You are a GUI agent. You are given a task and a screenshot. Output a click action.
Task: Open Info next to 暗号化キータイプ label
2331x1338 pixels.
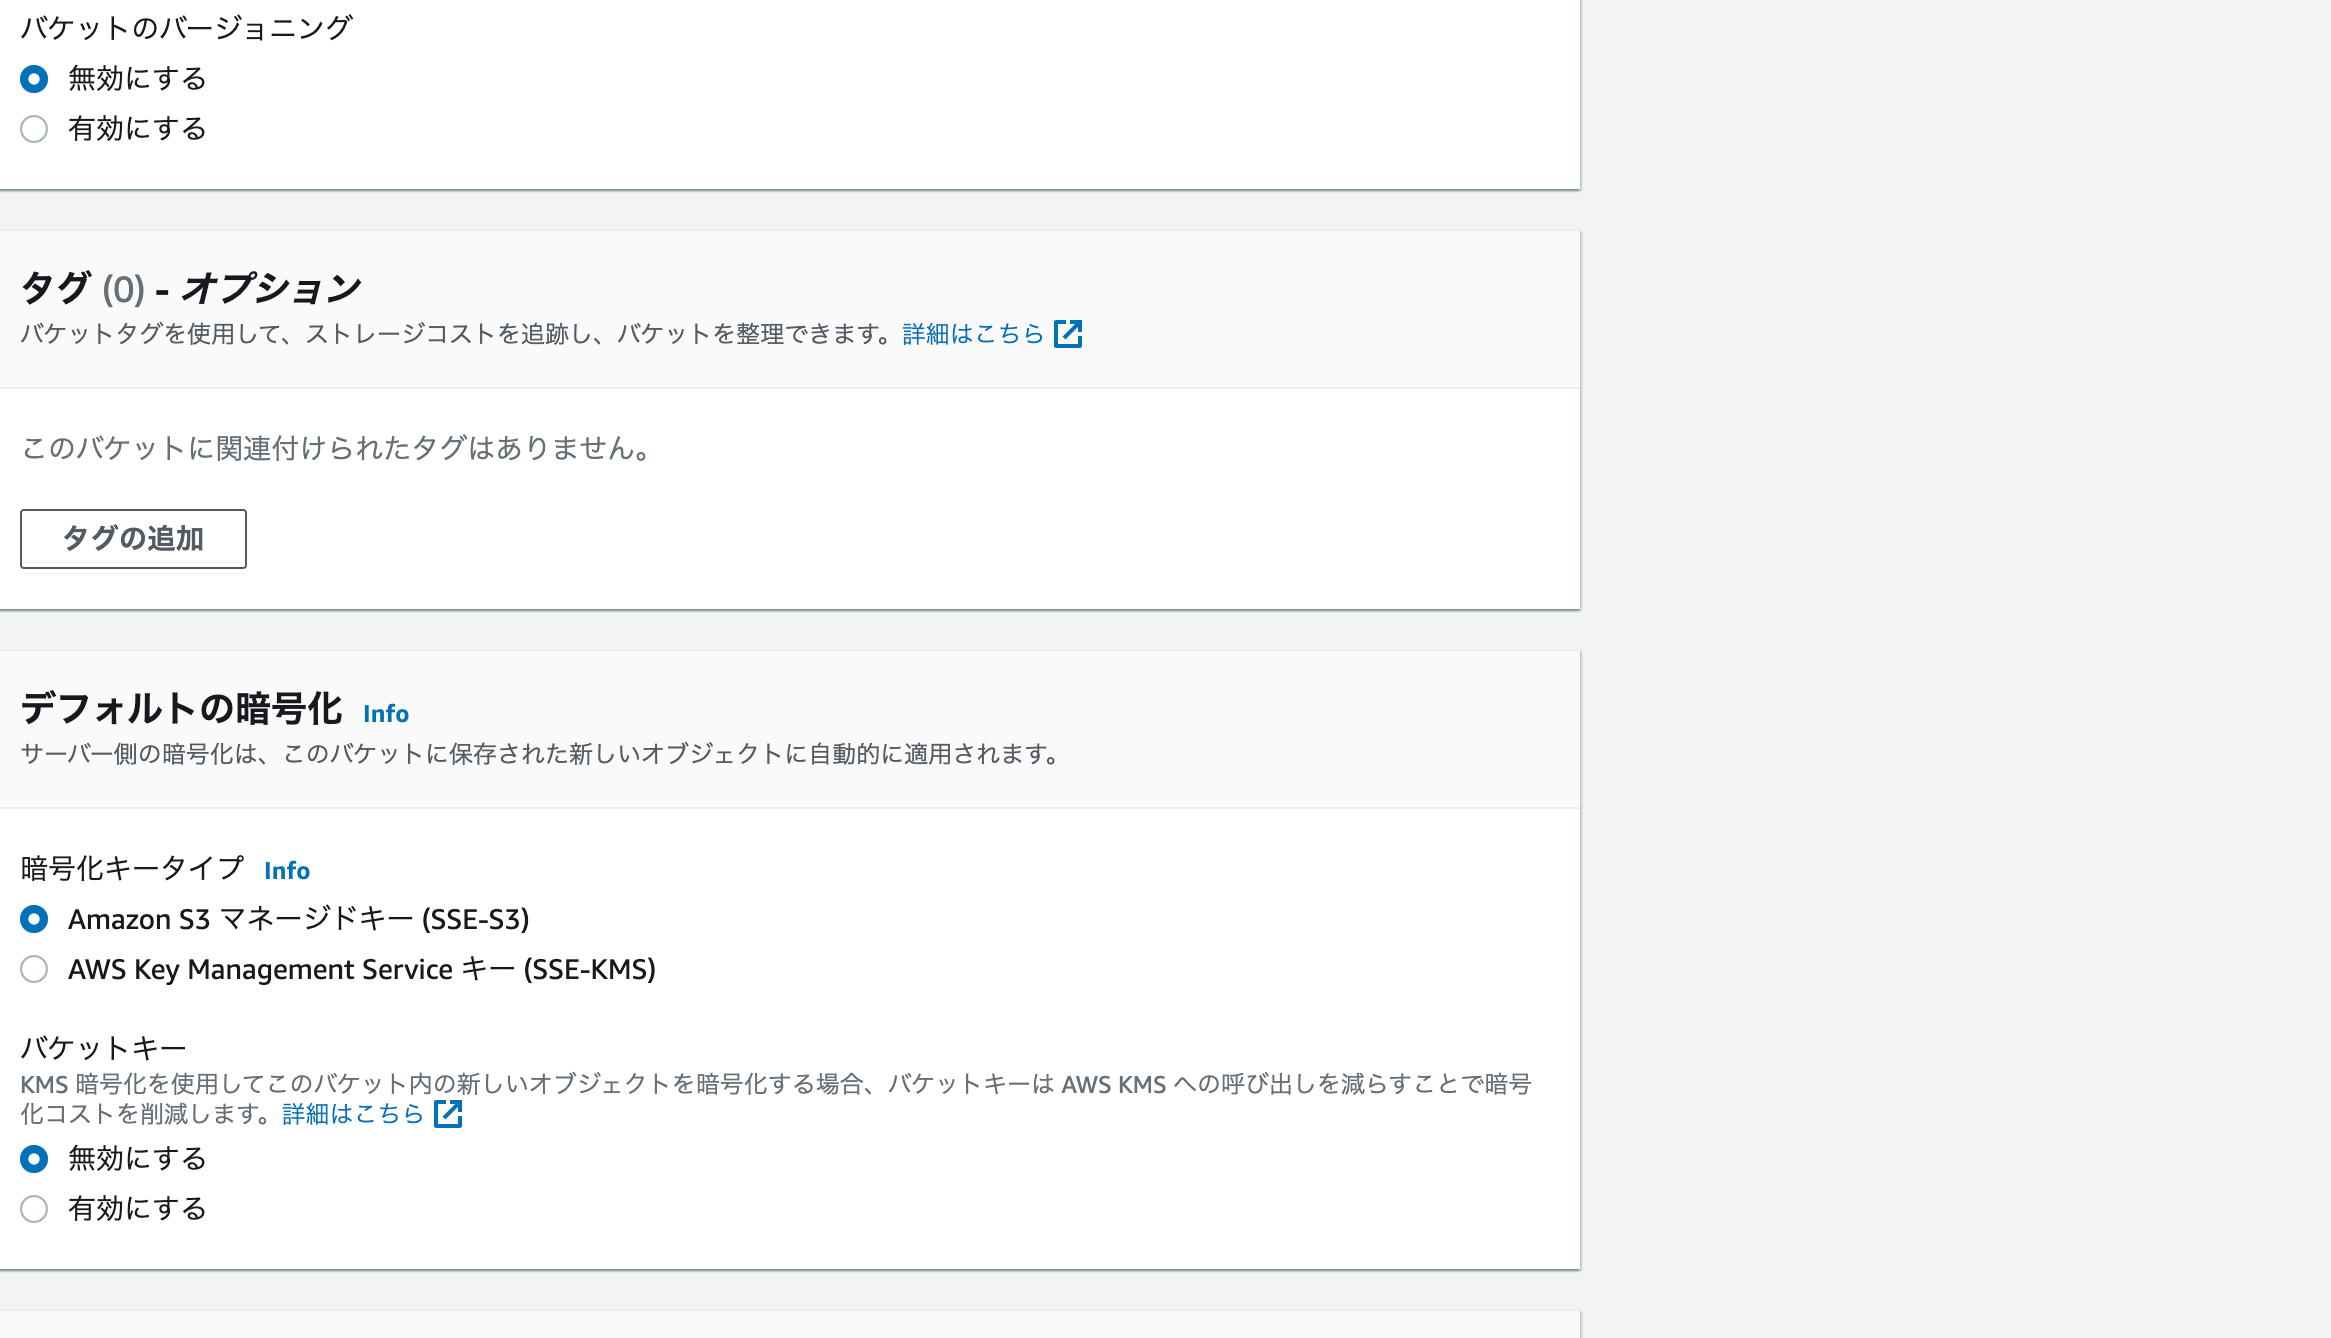pos(286,871)
